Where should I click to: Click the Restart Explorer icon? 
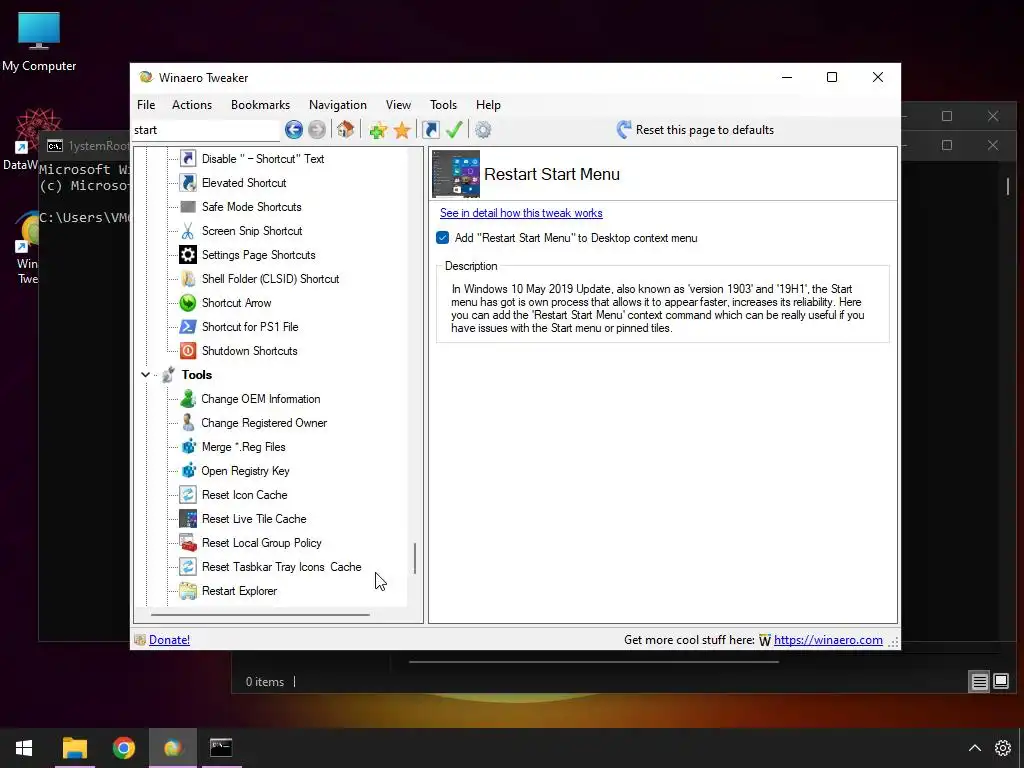(188, 591)
